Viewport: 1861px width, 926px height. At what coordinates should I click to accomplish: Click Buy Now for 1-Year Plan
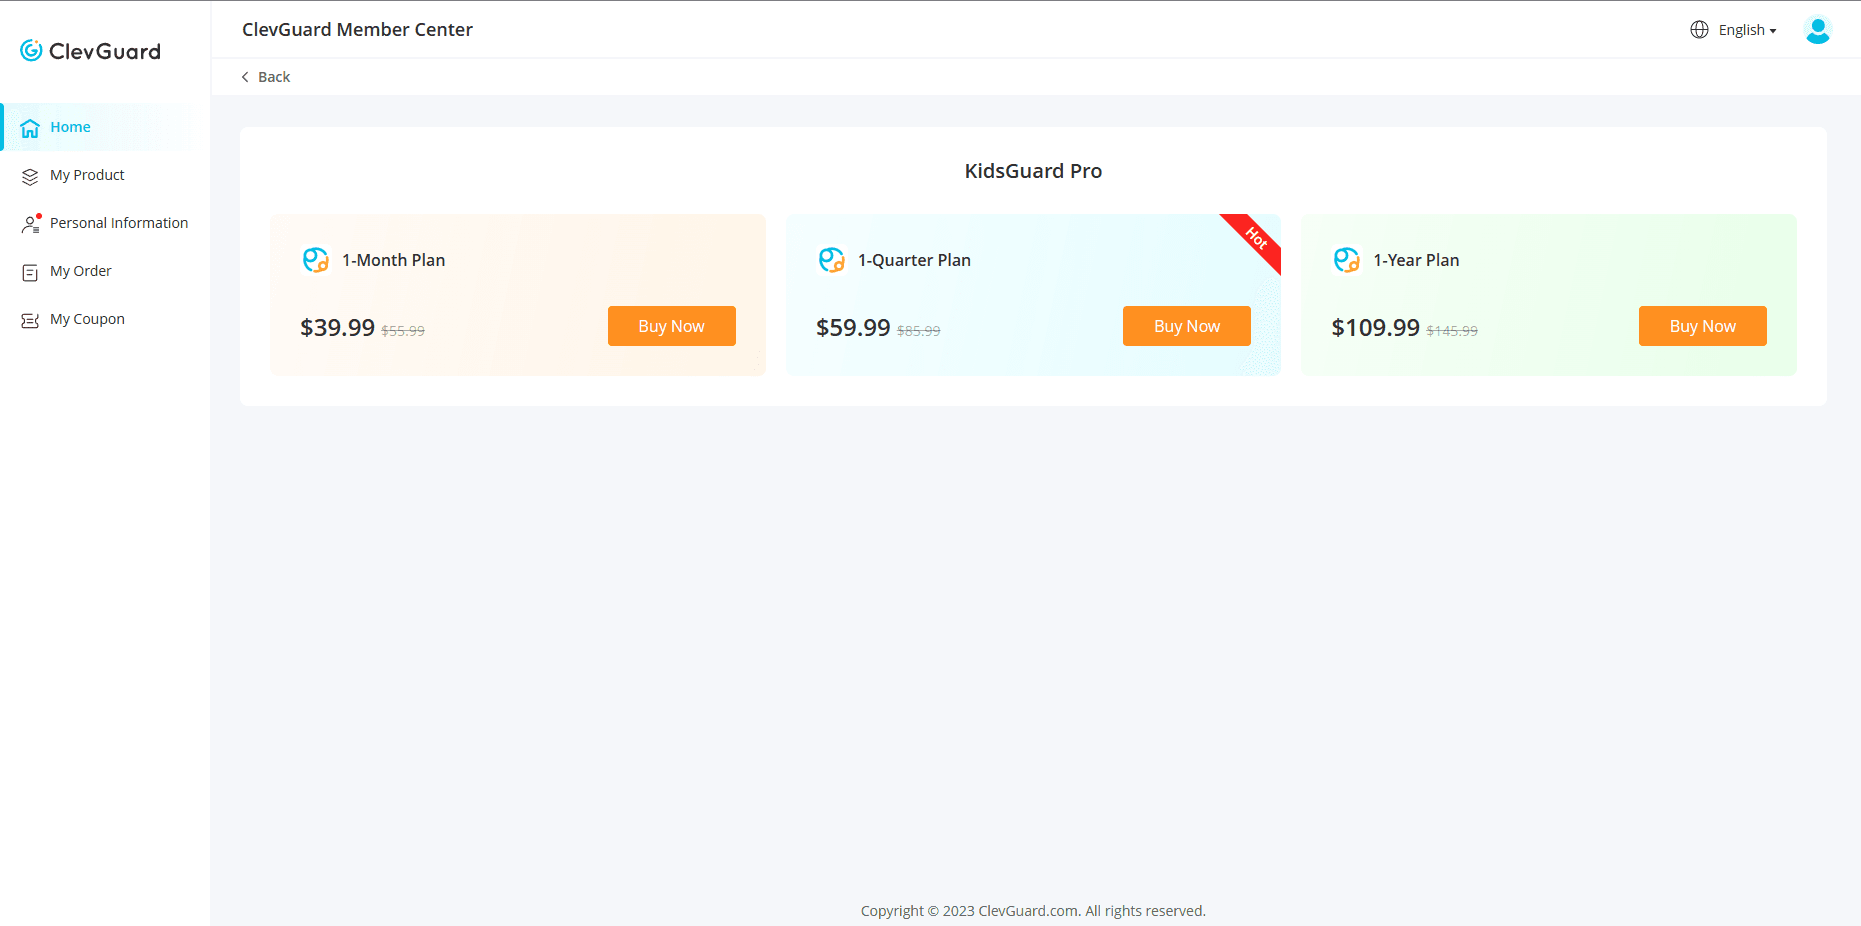point(1702,326)
